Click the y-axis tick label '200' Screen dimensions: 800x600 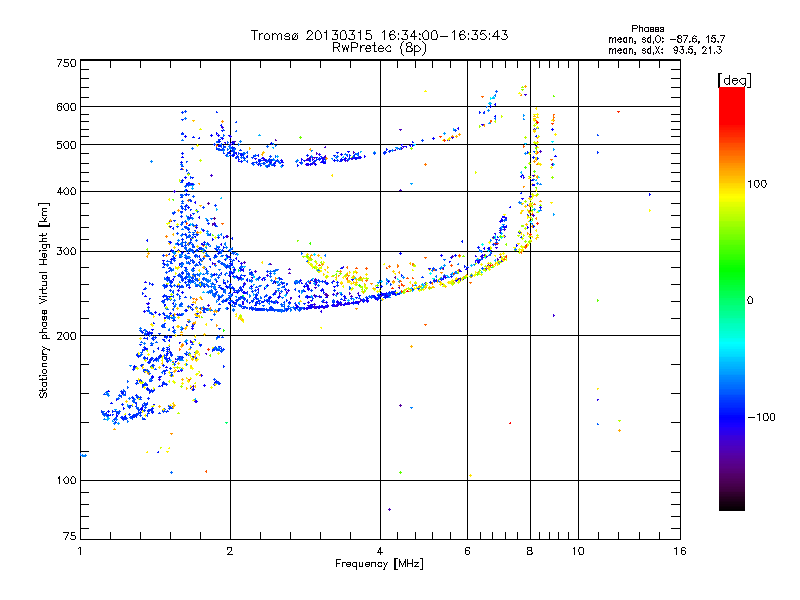[66, 336]
